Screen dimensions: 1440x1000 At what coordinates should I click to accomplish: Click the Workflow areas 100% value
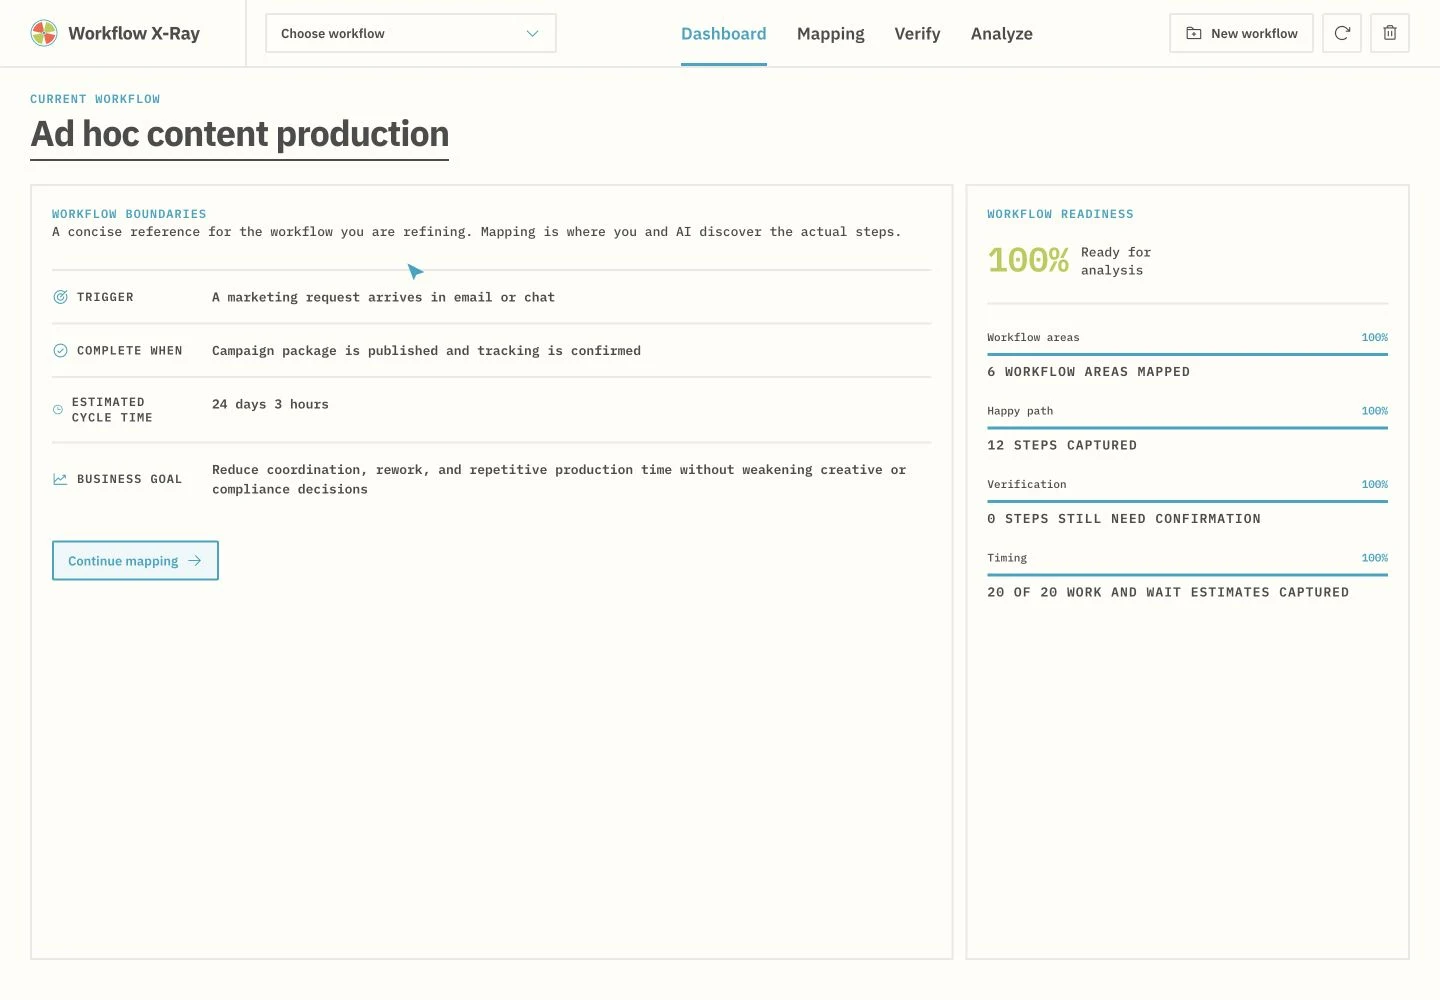[1374, 337]
